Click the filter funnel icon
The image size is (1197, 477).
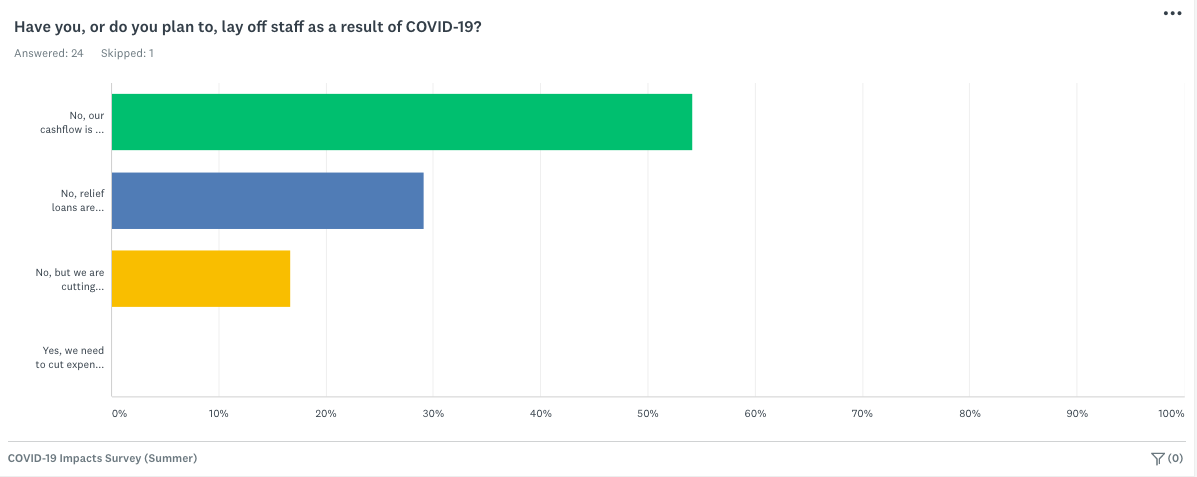point(1157,459)
